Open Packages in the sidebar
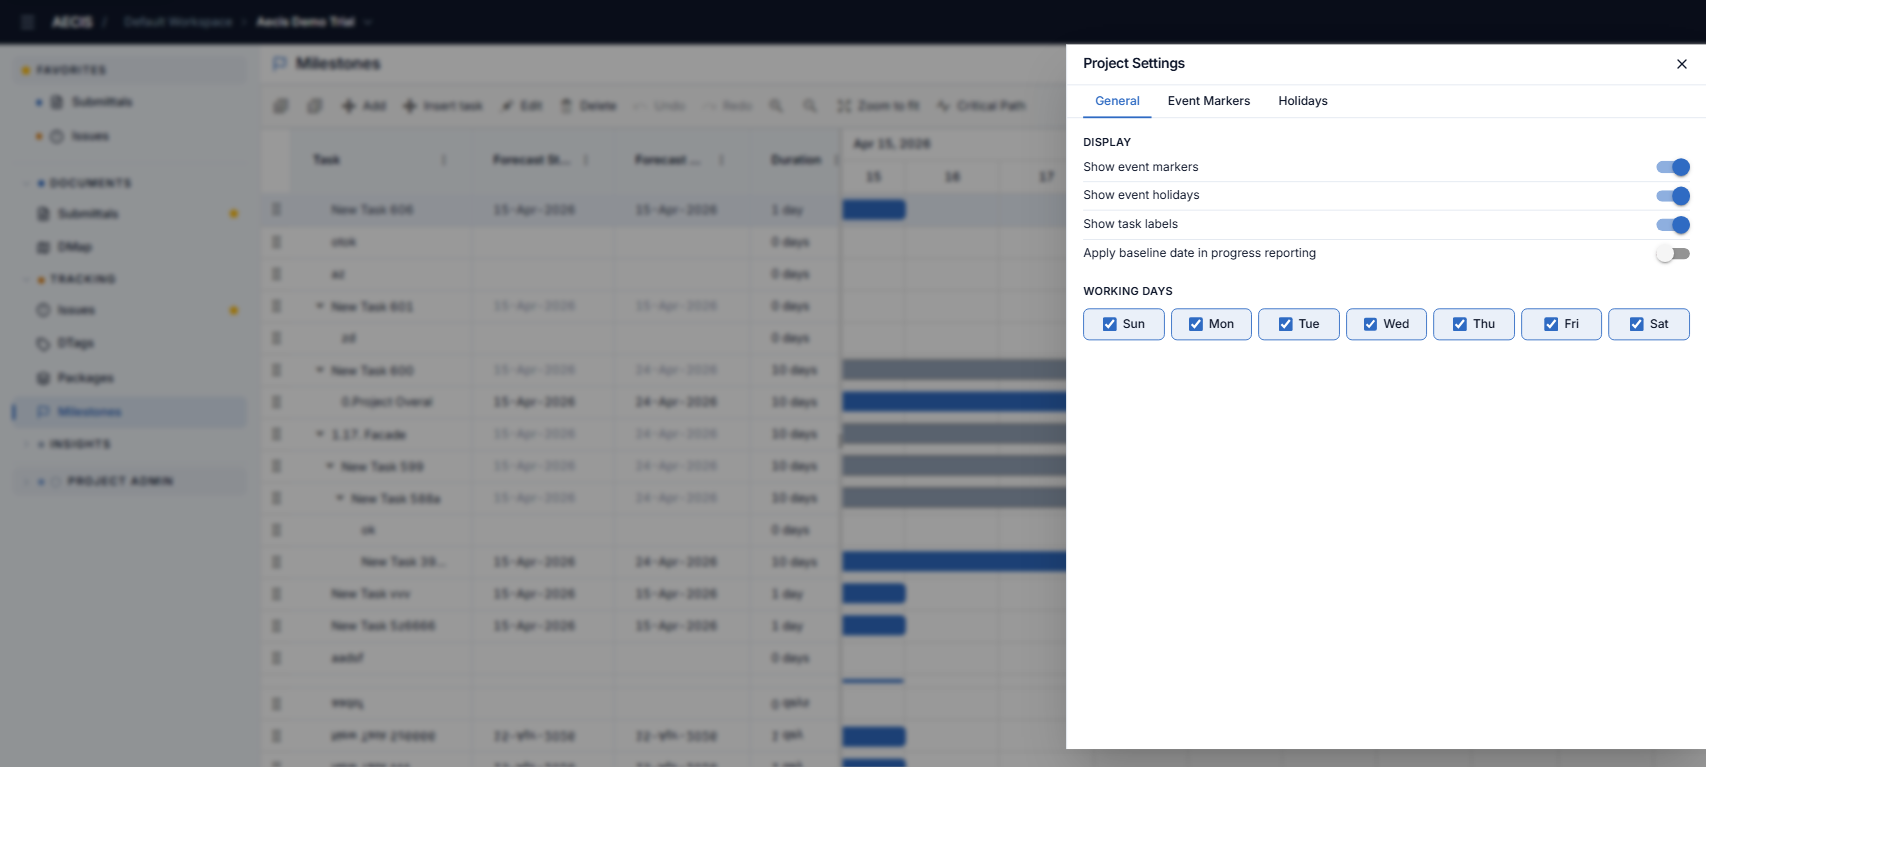 coord(85,378)
